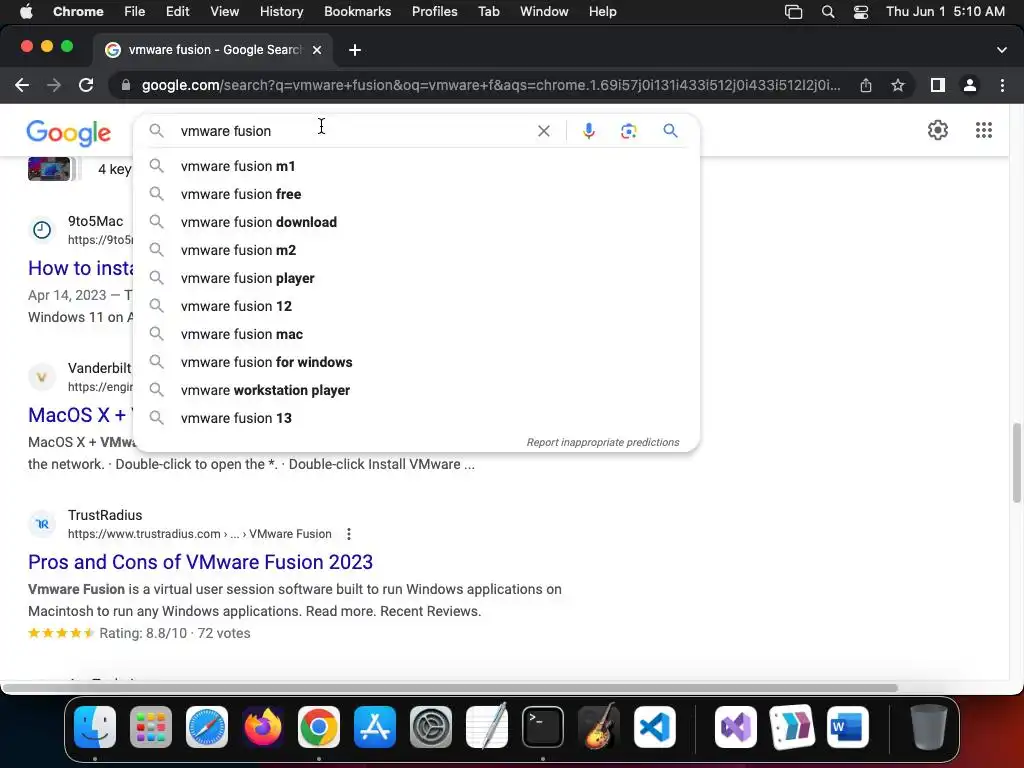The image size is (1024, 768).
Task: Click the TrustRadius URL breadcrumb
Action: 200,534
